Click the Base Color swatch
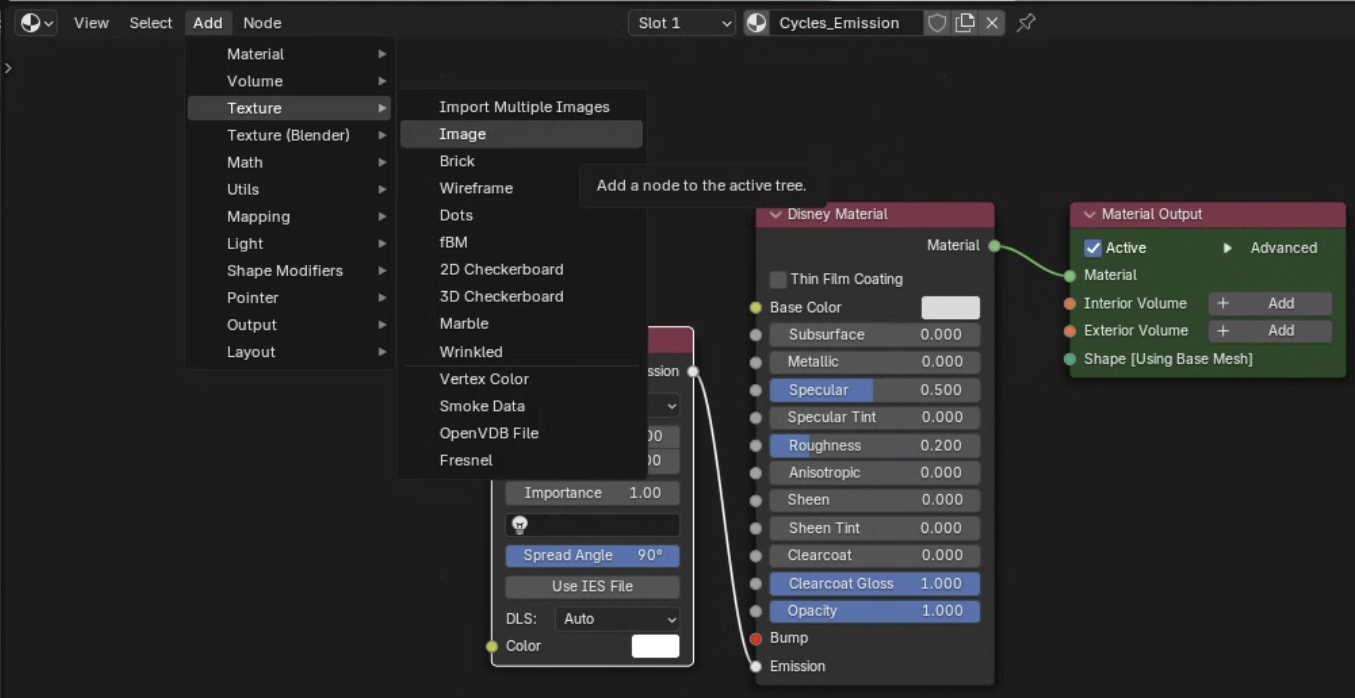Screen dimensions: 1355x698 [x=950, y=308]
